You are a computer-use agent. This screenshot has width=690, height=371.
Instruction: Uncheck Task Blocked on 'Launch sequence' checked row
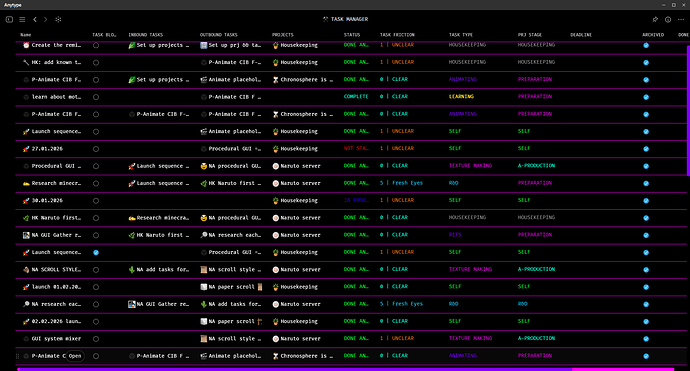(96, 253)
